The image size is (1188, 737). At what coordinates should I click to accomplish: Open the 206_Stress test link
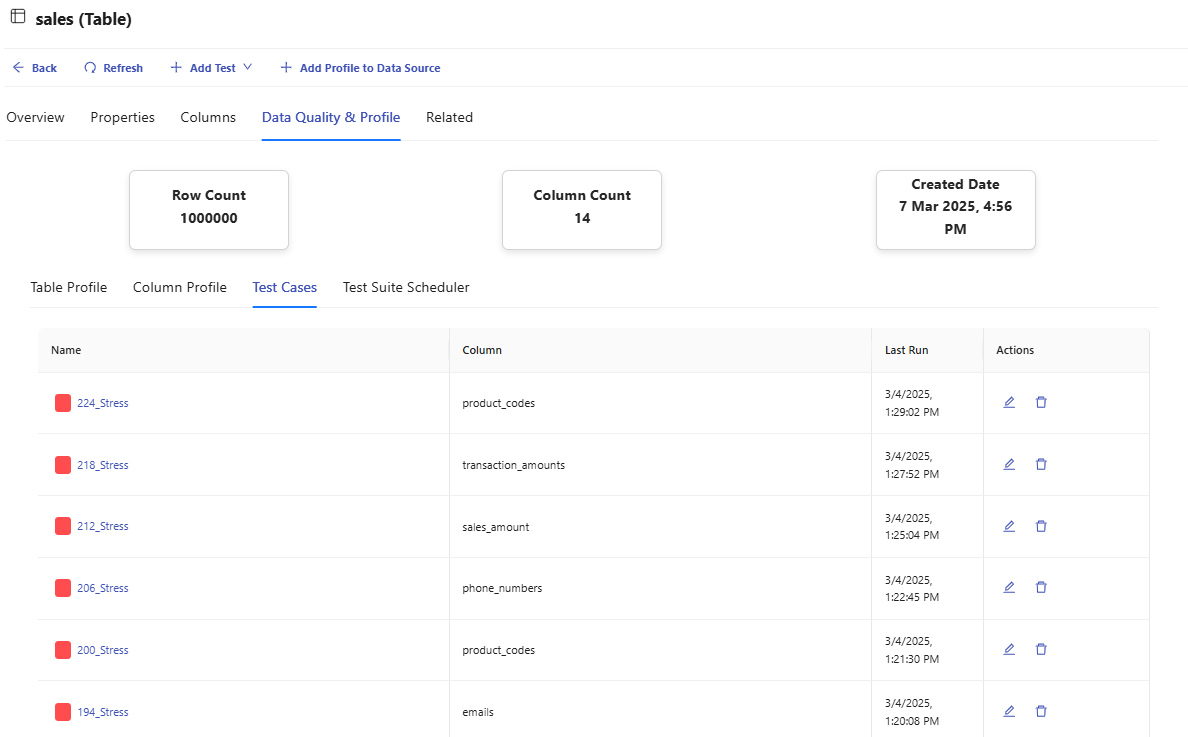point(103,588)
